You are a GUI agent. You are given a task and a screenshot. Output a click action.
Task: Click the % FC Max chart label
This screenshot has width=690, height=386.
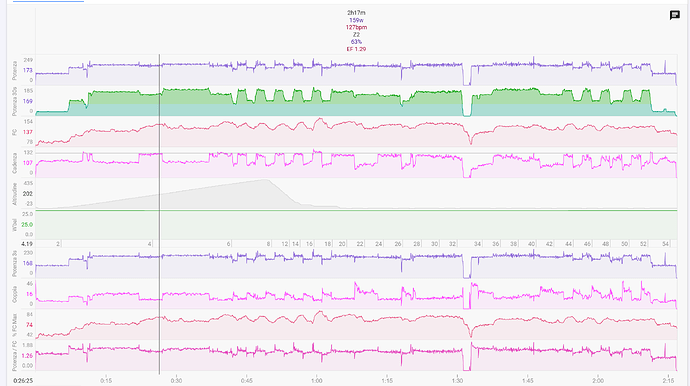click(15, 325)
